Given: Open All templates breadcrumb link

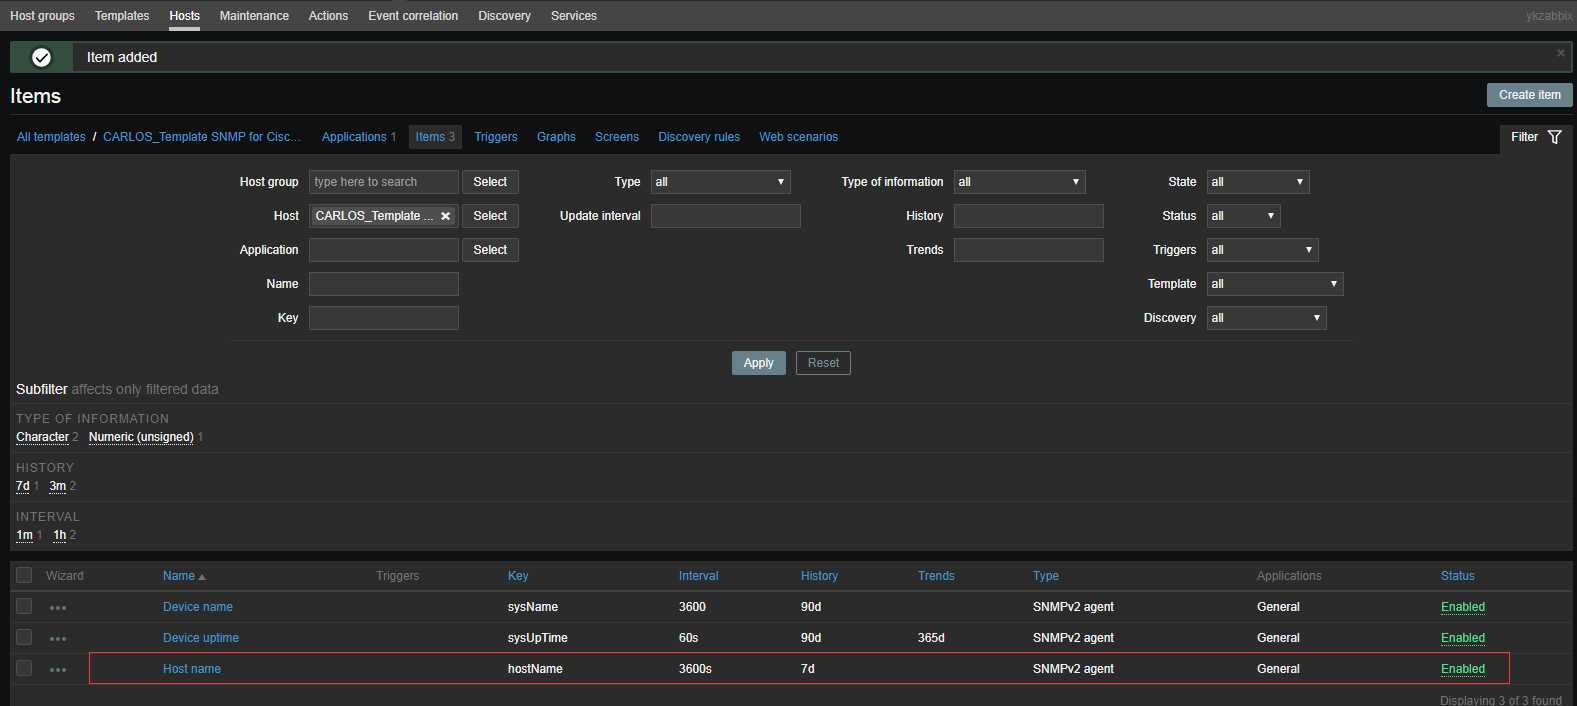Looking at the screenshot, I should 51,137.
